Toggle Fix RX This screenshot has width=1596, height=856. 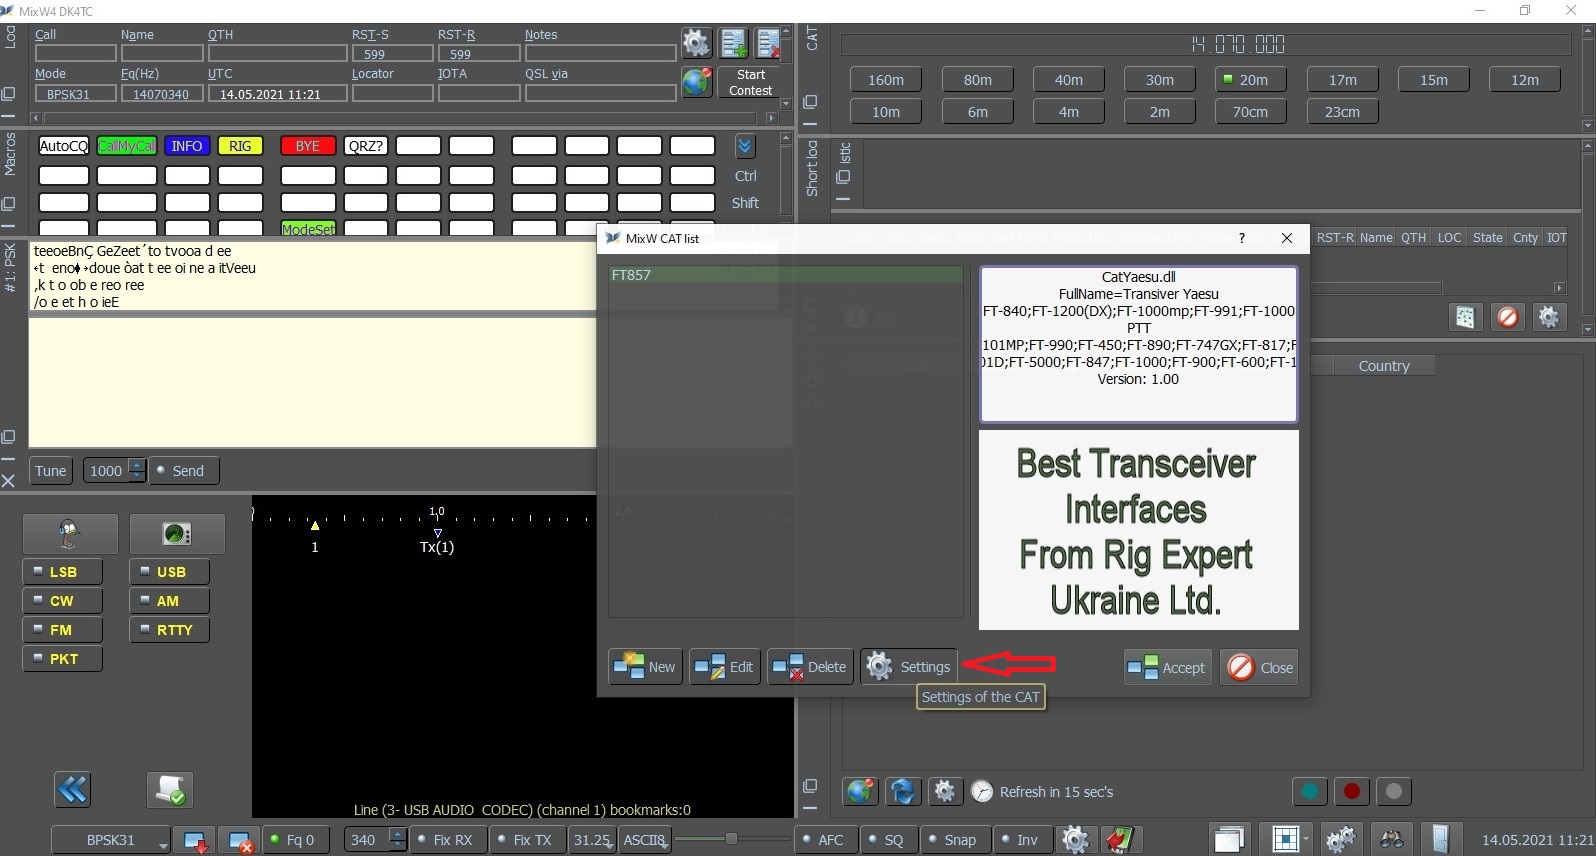pos(446,840)
